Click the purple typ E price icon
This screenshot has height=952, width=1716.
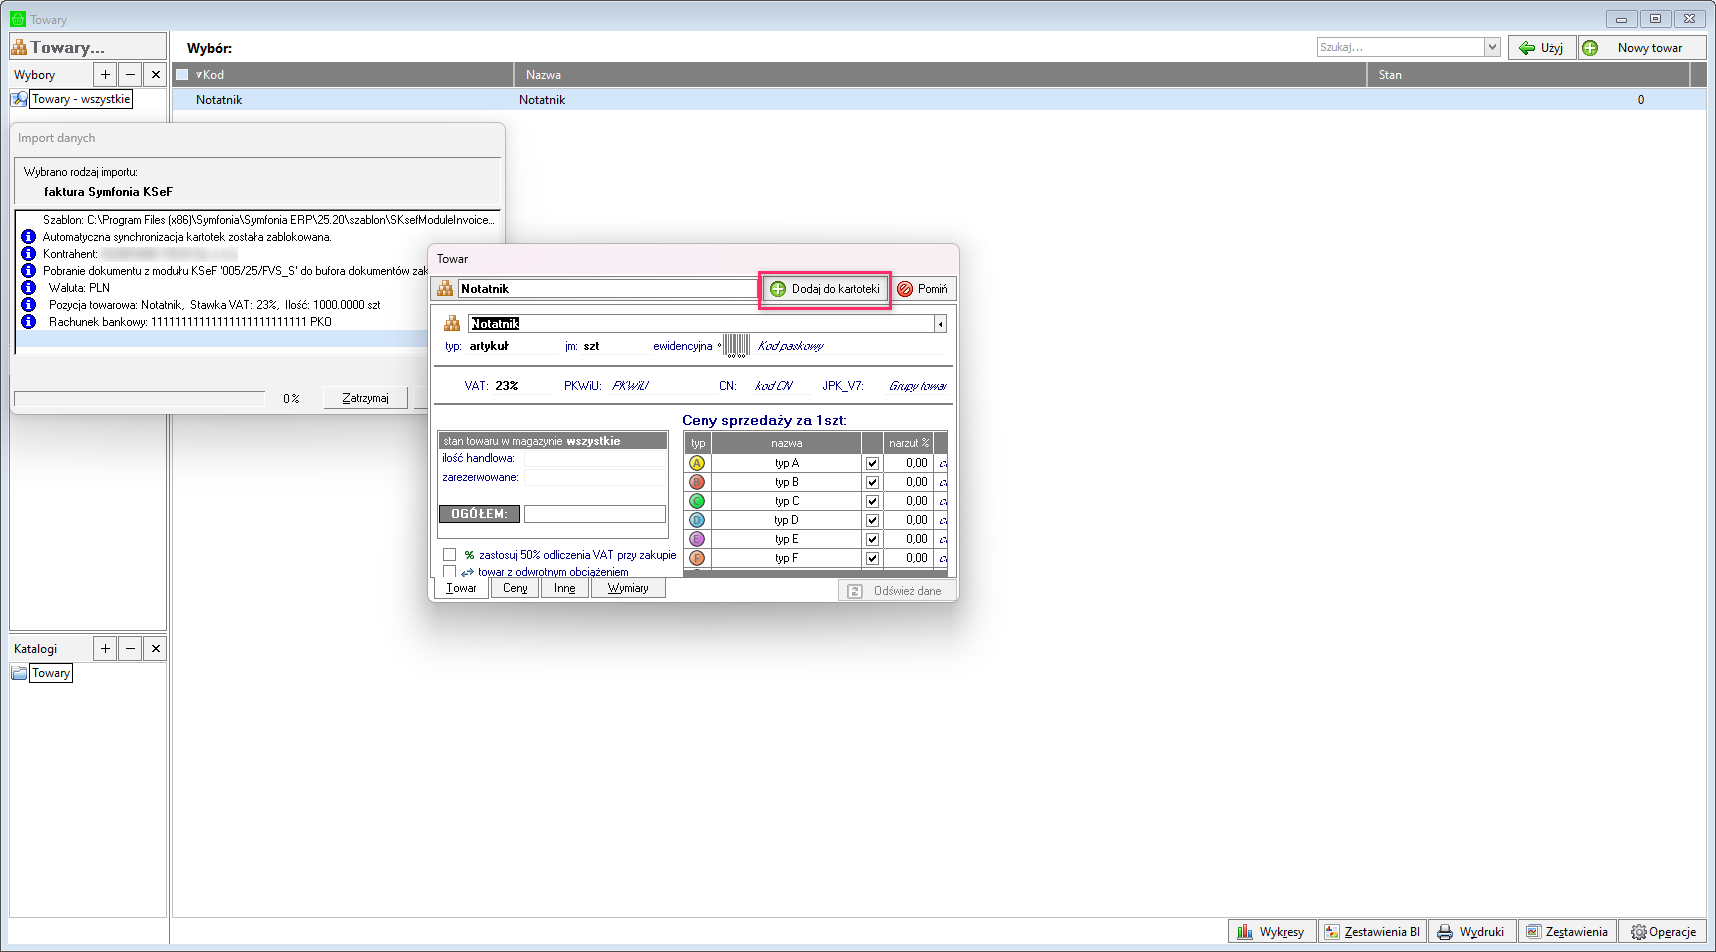pos(697,539)
